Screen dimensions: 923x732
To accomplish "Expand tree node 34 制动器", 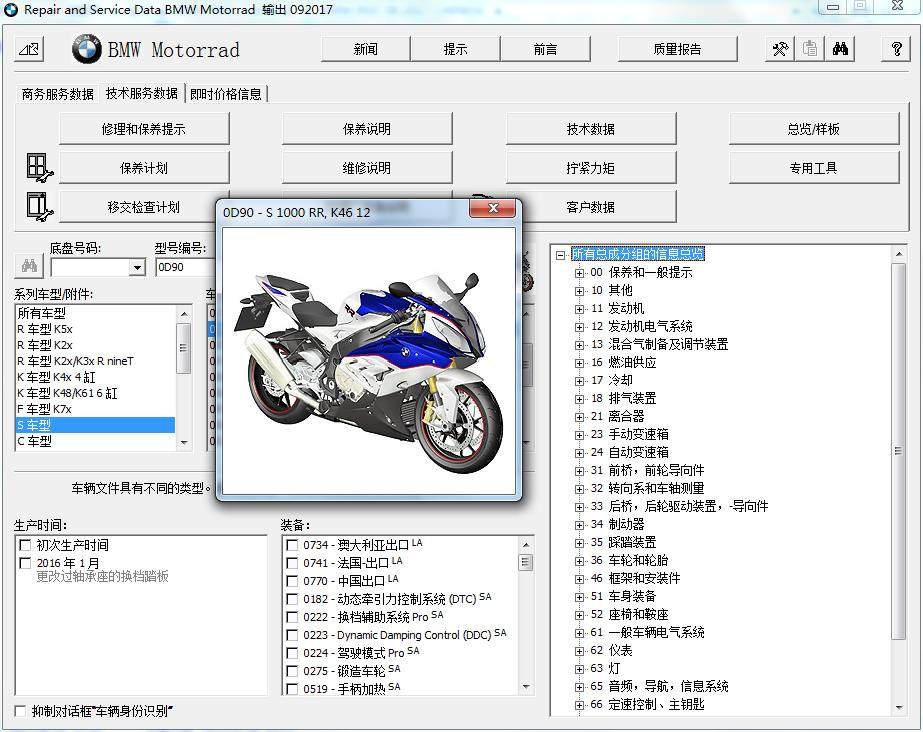I will 579,525.
